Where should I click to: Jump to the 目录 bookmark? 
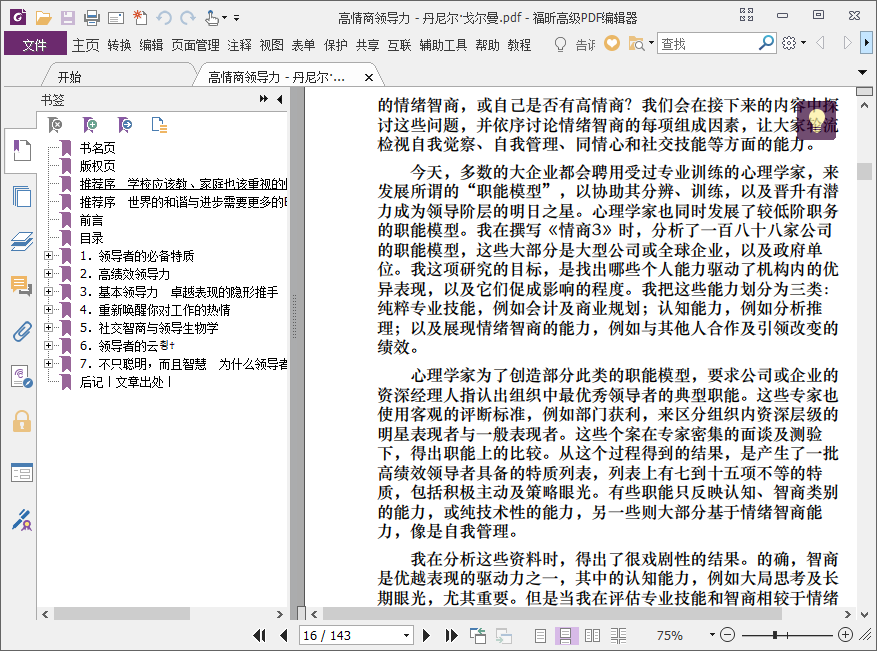(91, 238)
